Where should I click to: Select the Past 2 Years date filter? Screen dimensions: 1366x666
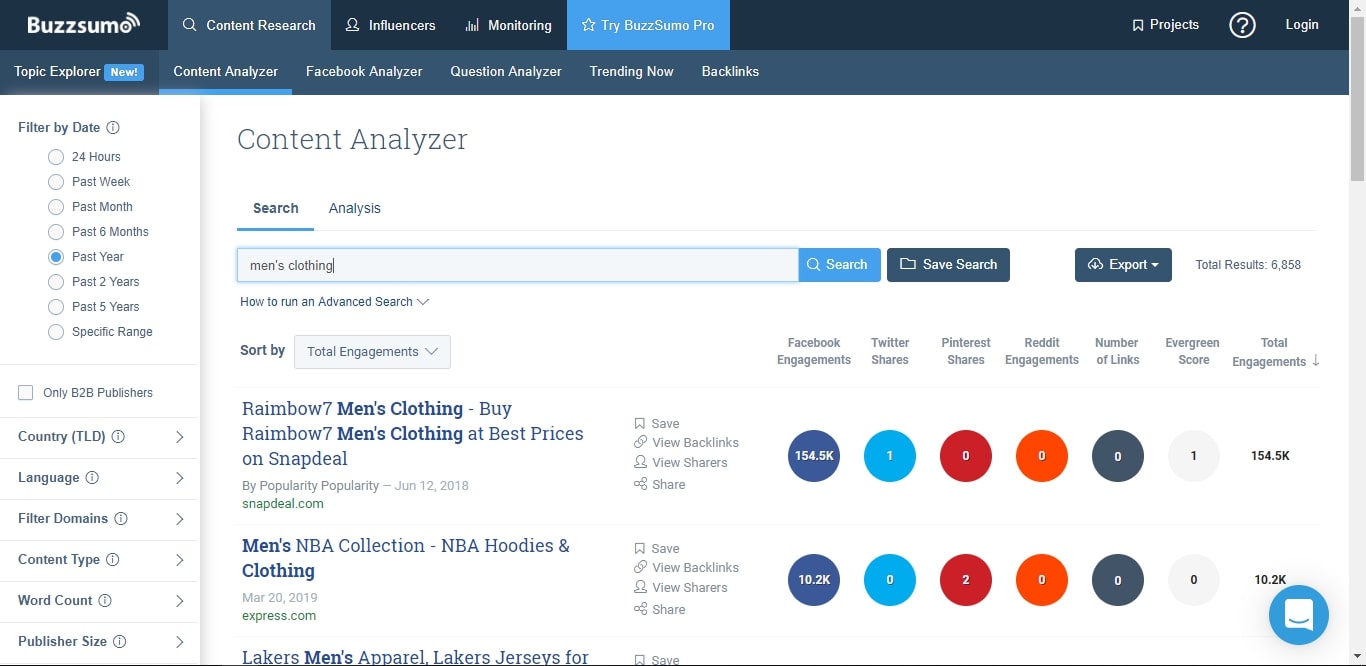click(56, 282)
